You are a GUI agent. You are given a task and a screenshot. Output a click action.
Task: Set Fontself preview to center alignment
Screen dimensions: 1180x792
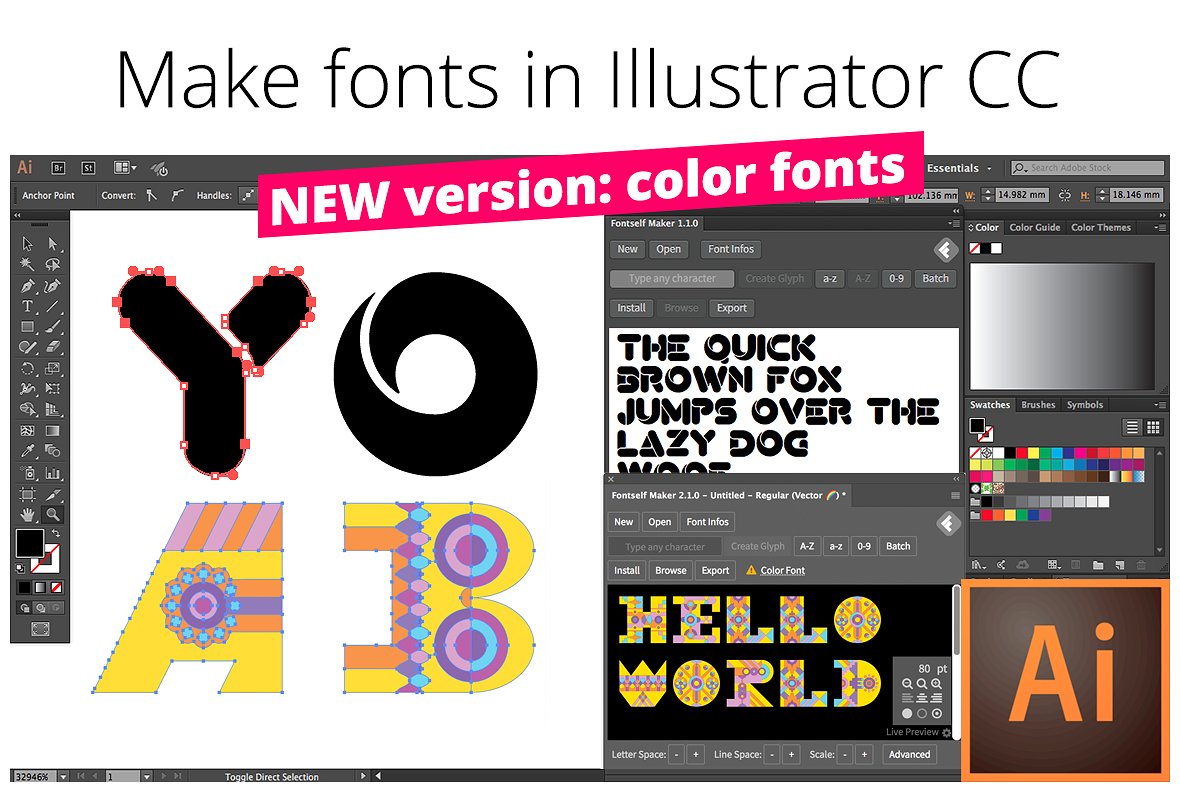pyautogui.click(x=922, y=698)
